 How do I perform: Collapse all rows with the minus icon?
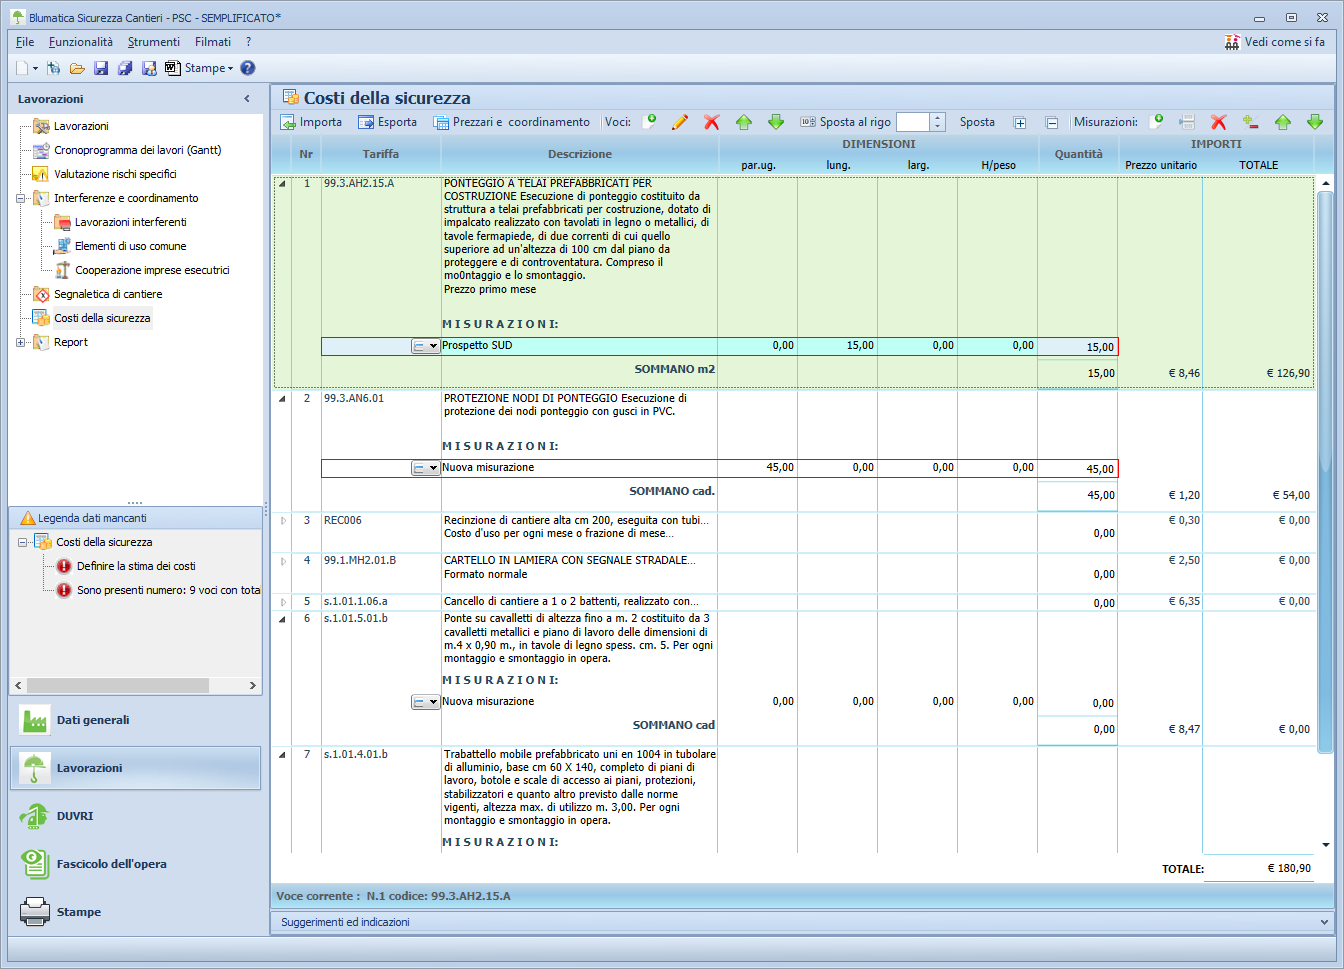pos(1051,122)
